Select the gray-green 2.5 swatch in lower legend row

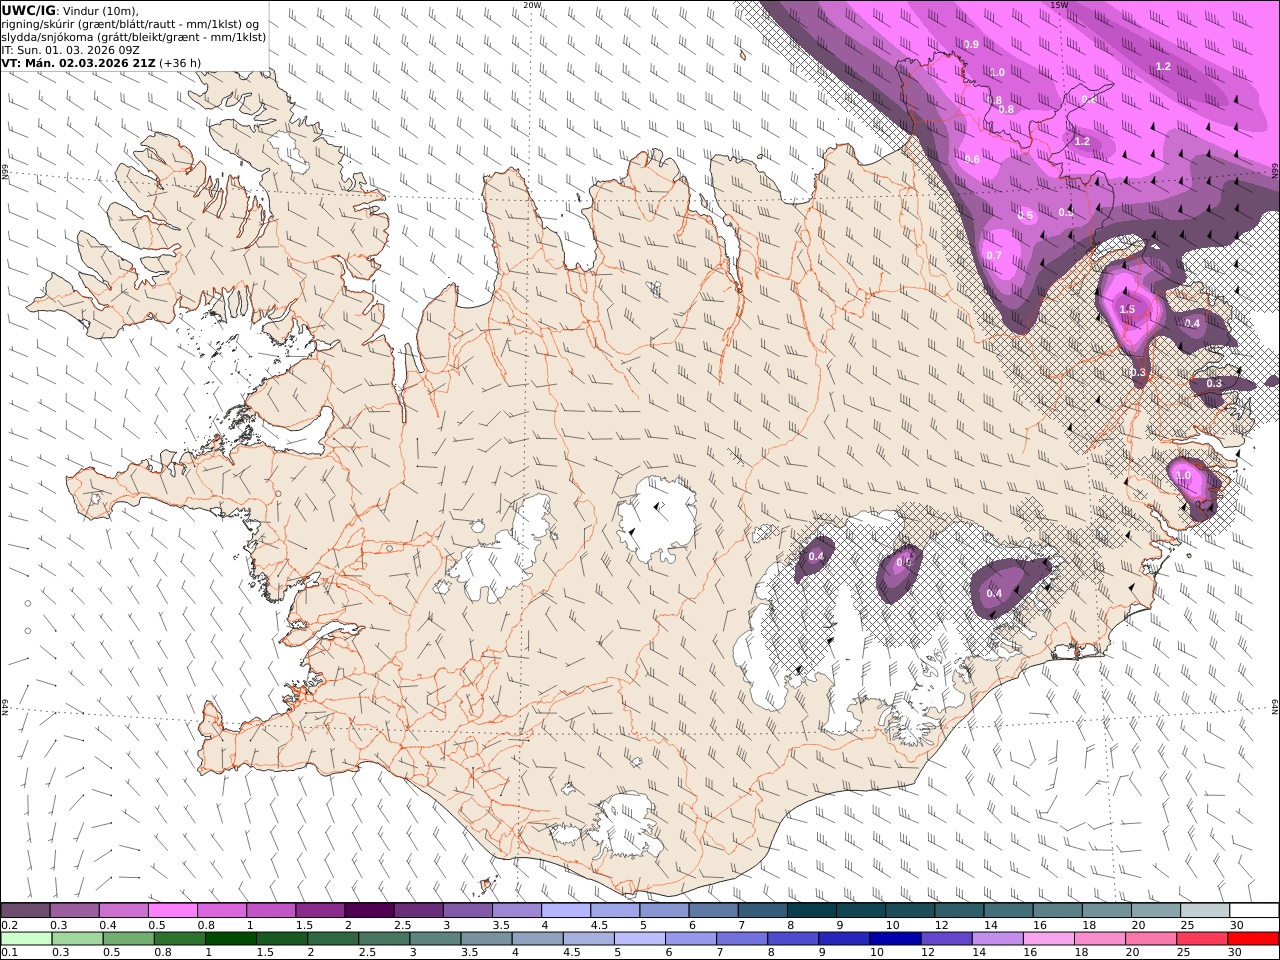coord(383,938)
